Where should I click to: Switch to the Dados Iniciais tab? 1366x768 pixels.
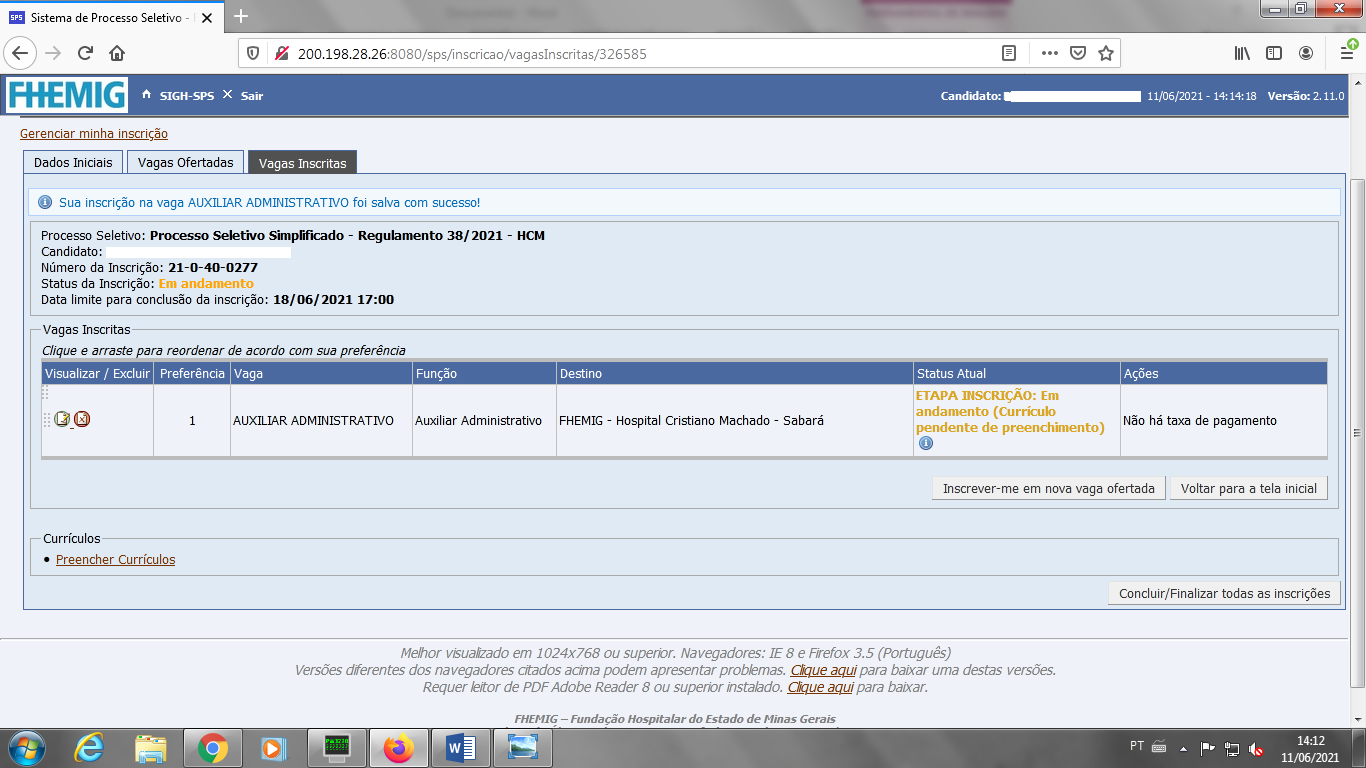pyautogui.click(x=73, y=162)
